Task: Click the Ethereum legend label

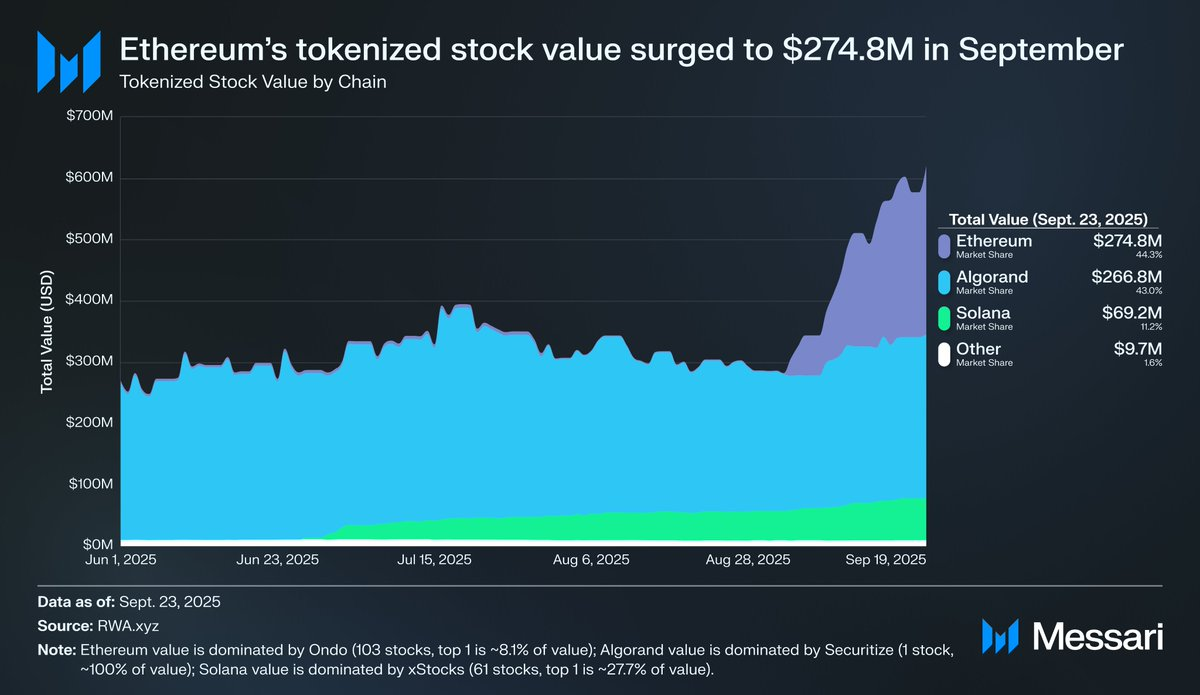Action: click(x=994, y=241)
